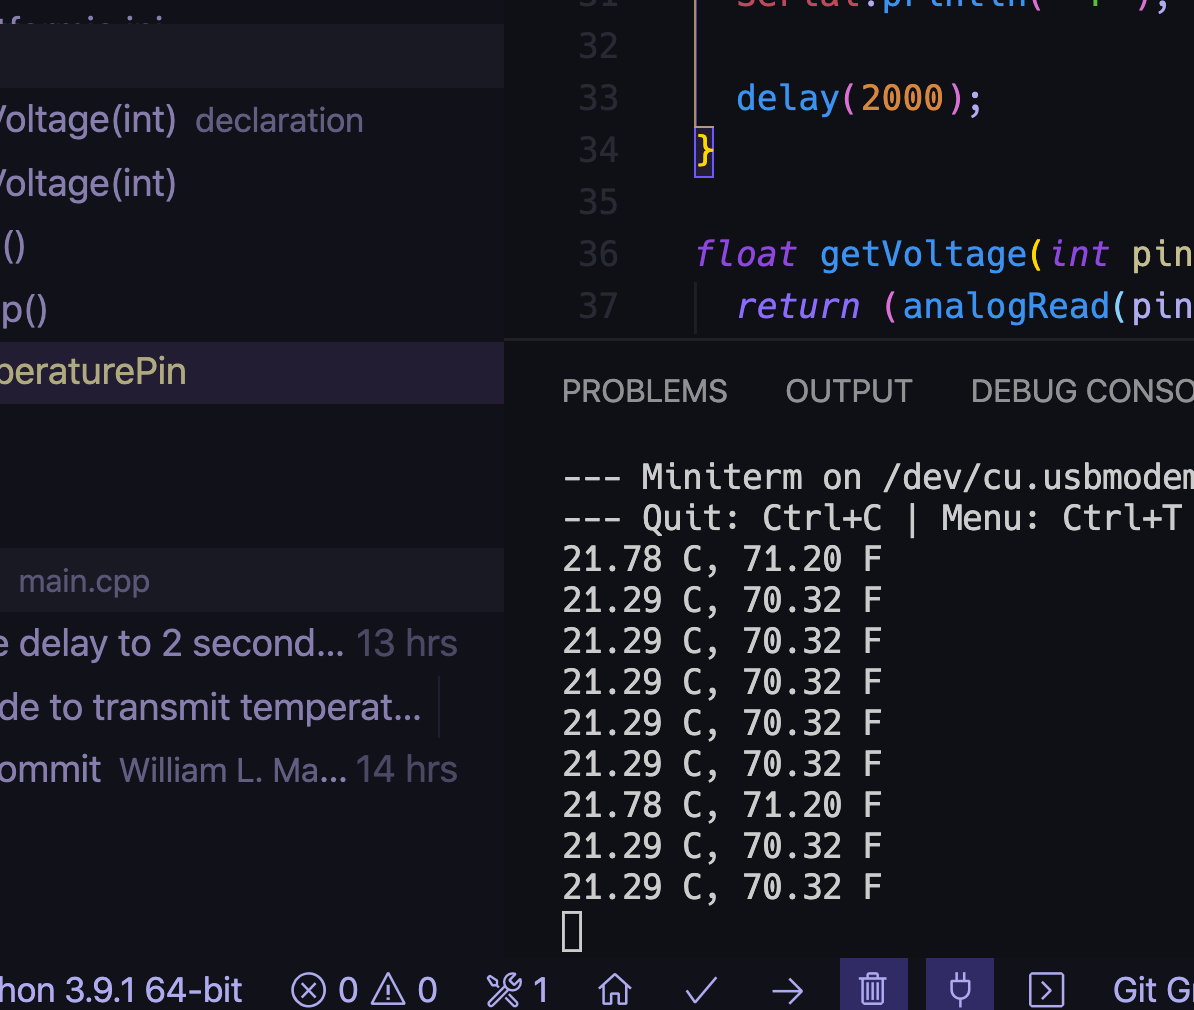Open Git Graph from the status bar

tap(1153, 990)
